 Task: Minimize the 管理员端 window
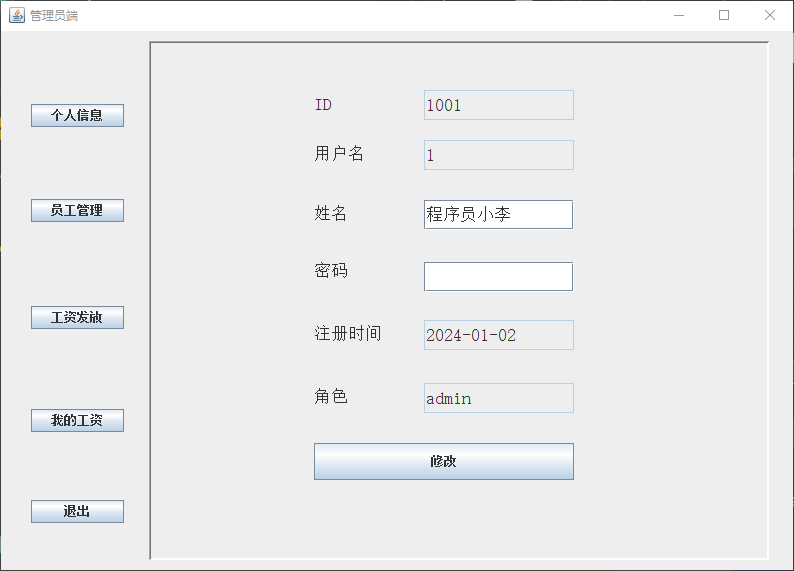(679, 15)
